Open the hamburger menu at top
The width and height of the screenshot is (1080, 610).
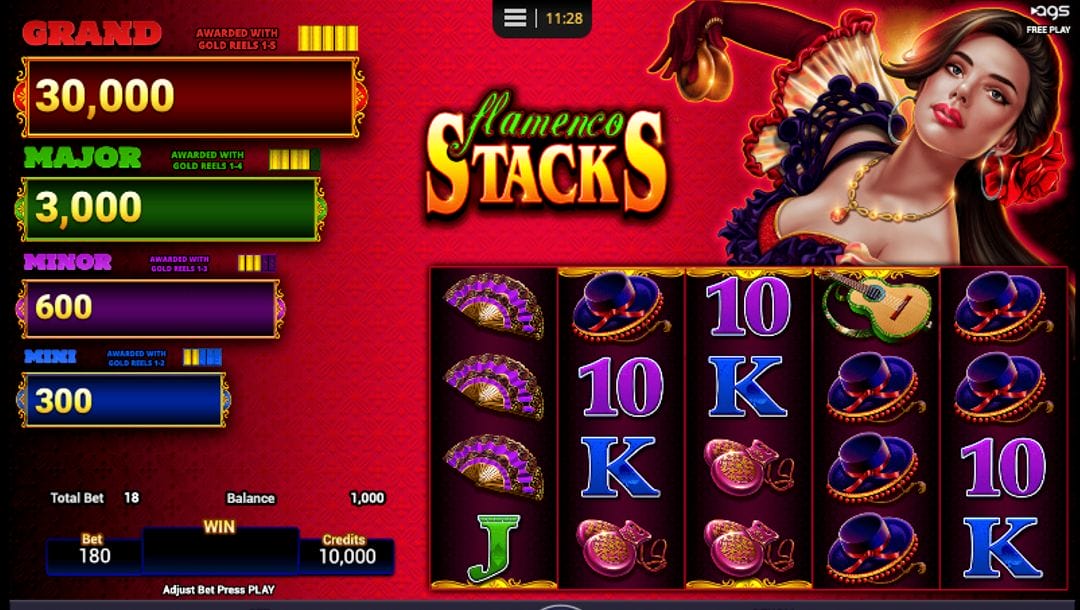click(515, 19)
